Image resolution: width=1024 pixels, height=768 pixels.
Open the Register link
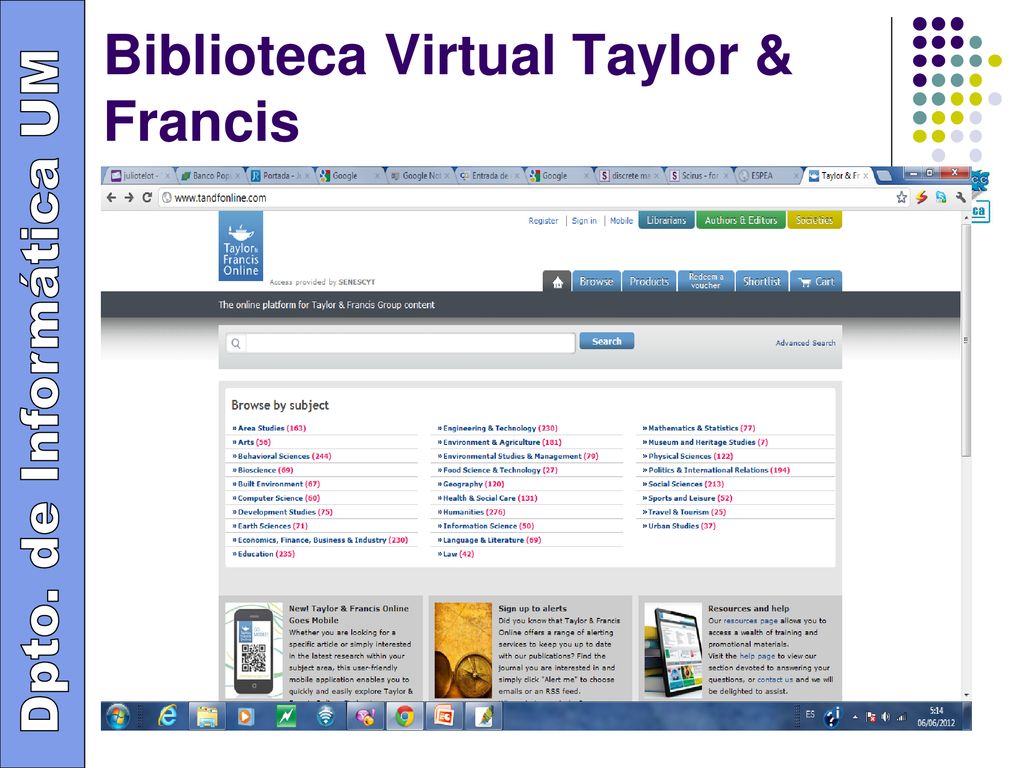tap(543, 221)
